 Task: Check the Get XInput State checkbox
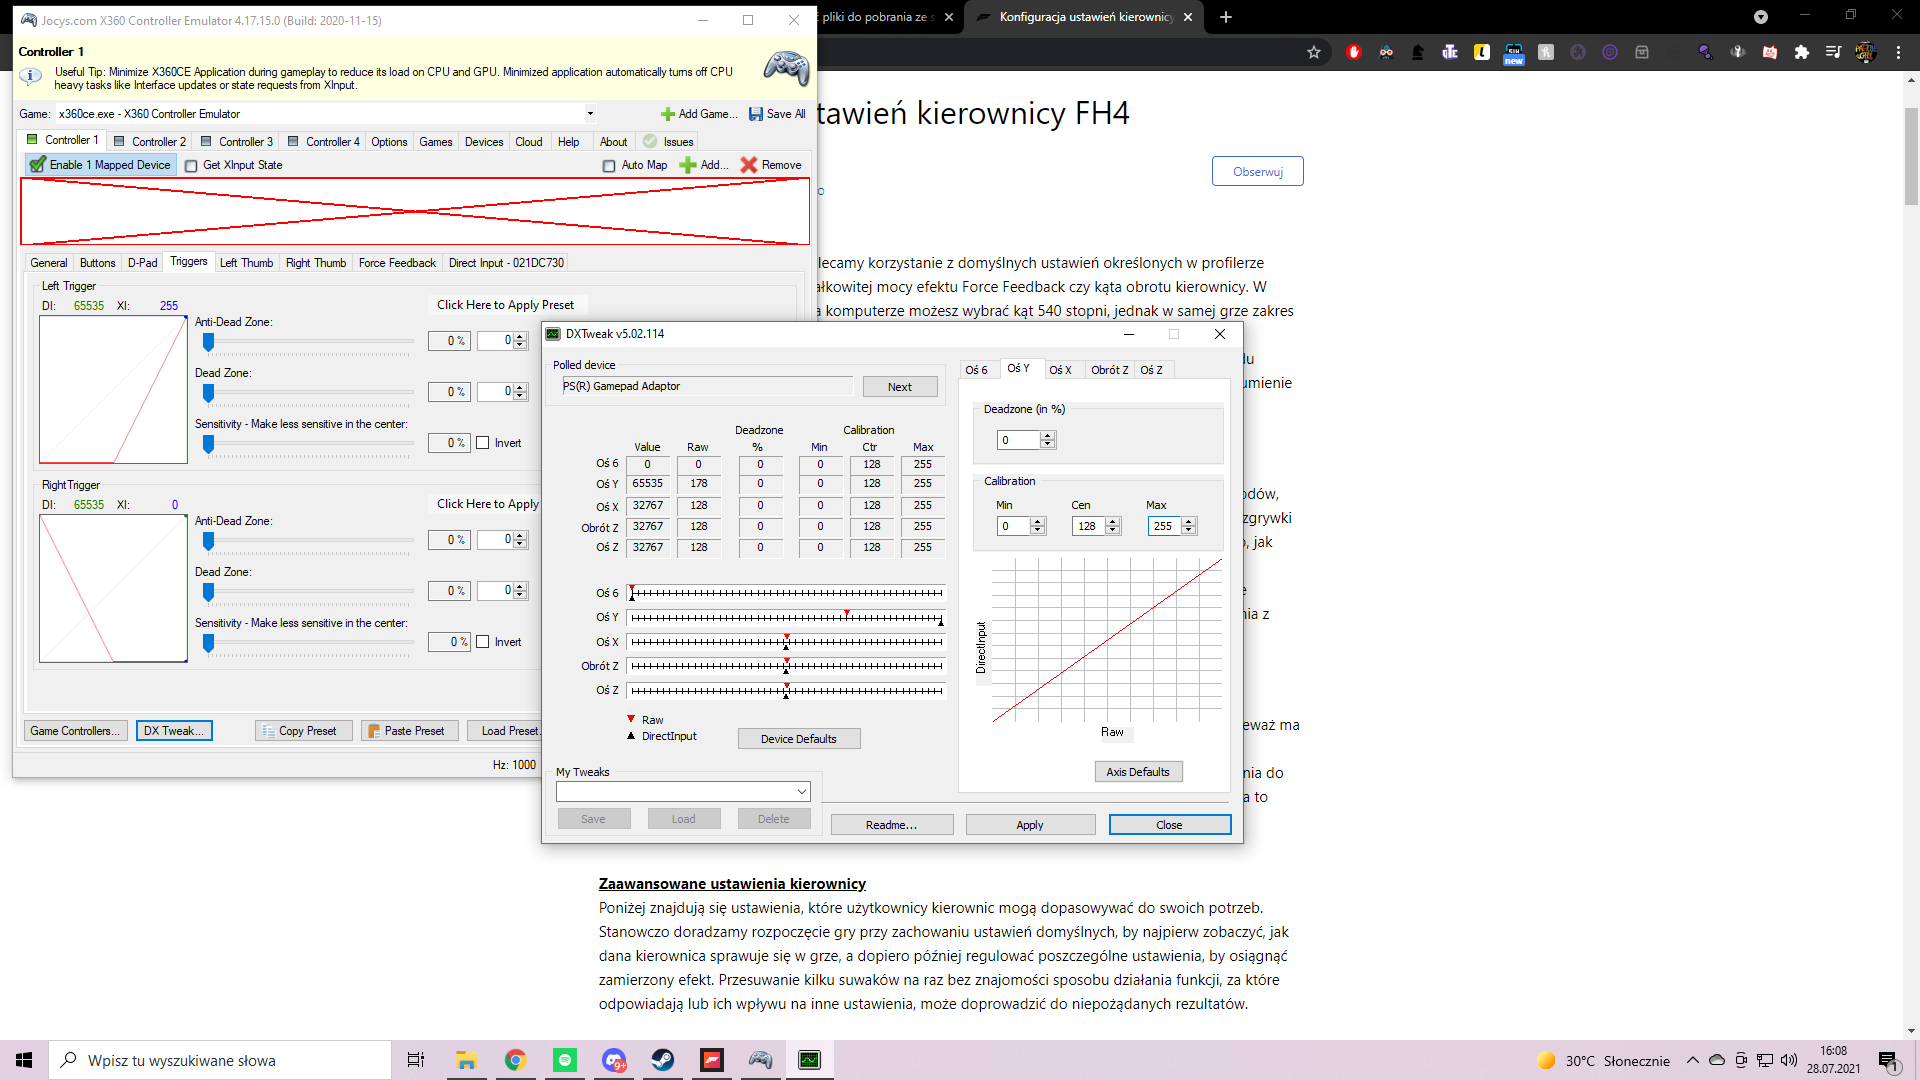[x=191, y=166]
